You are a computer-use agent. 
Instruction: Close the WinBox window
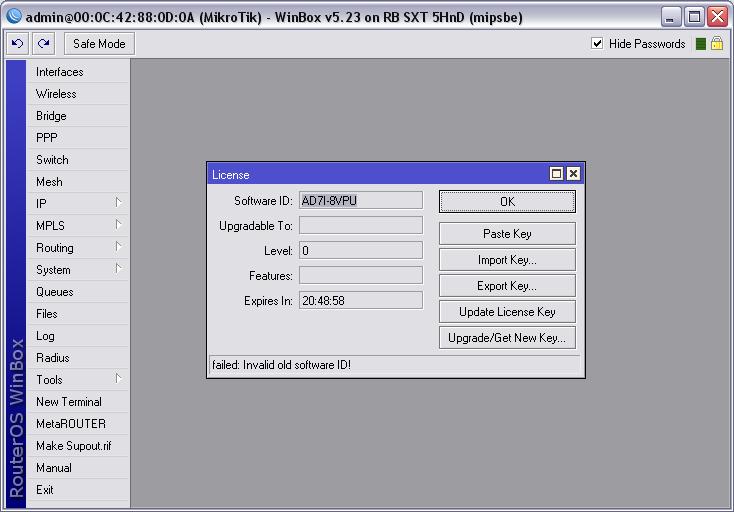click(718, 17)
